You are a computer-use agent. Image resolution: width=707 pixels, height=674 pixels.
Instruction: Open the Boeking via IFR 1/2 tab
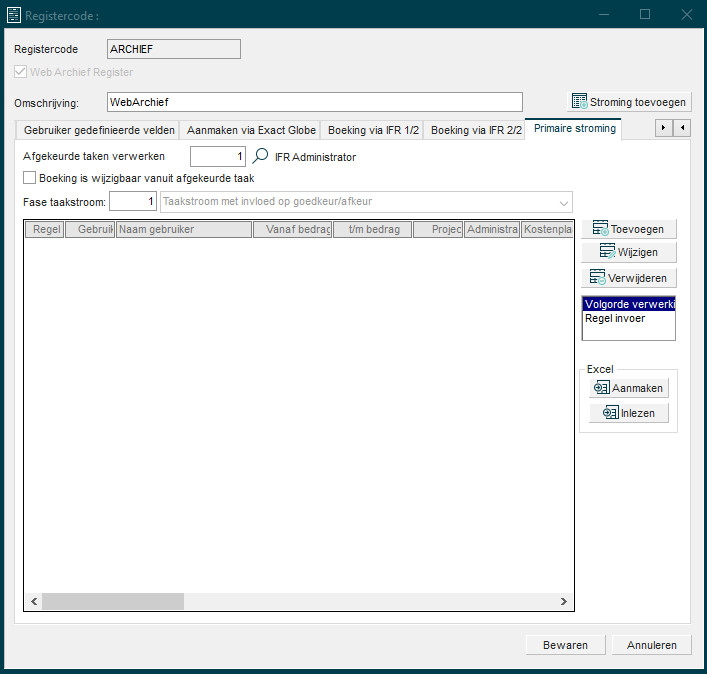[x=372, y=130]
